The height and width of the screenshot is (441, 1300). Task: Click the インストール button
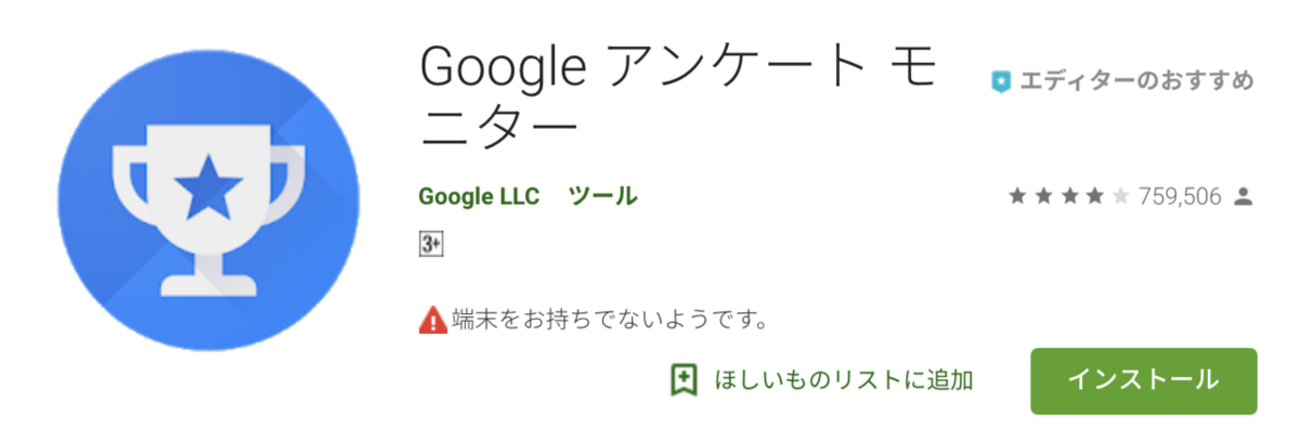point(1143,380)
